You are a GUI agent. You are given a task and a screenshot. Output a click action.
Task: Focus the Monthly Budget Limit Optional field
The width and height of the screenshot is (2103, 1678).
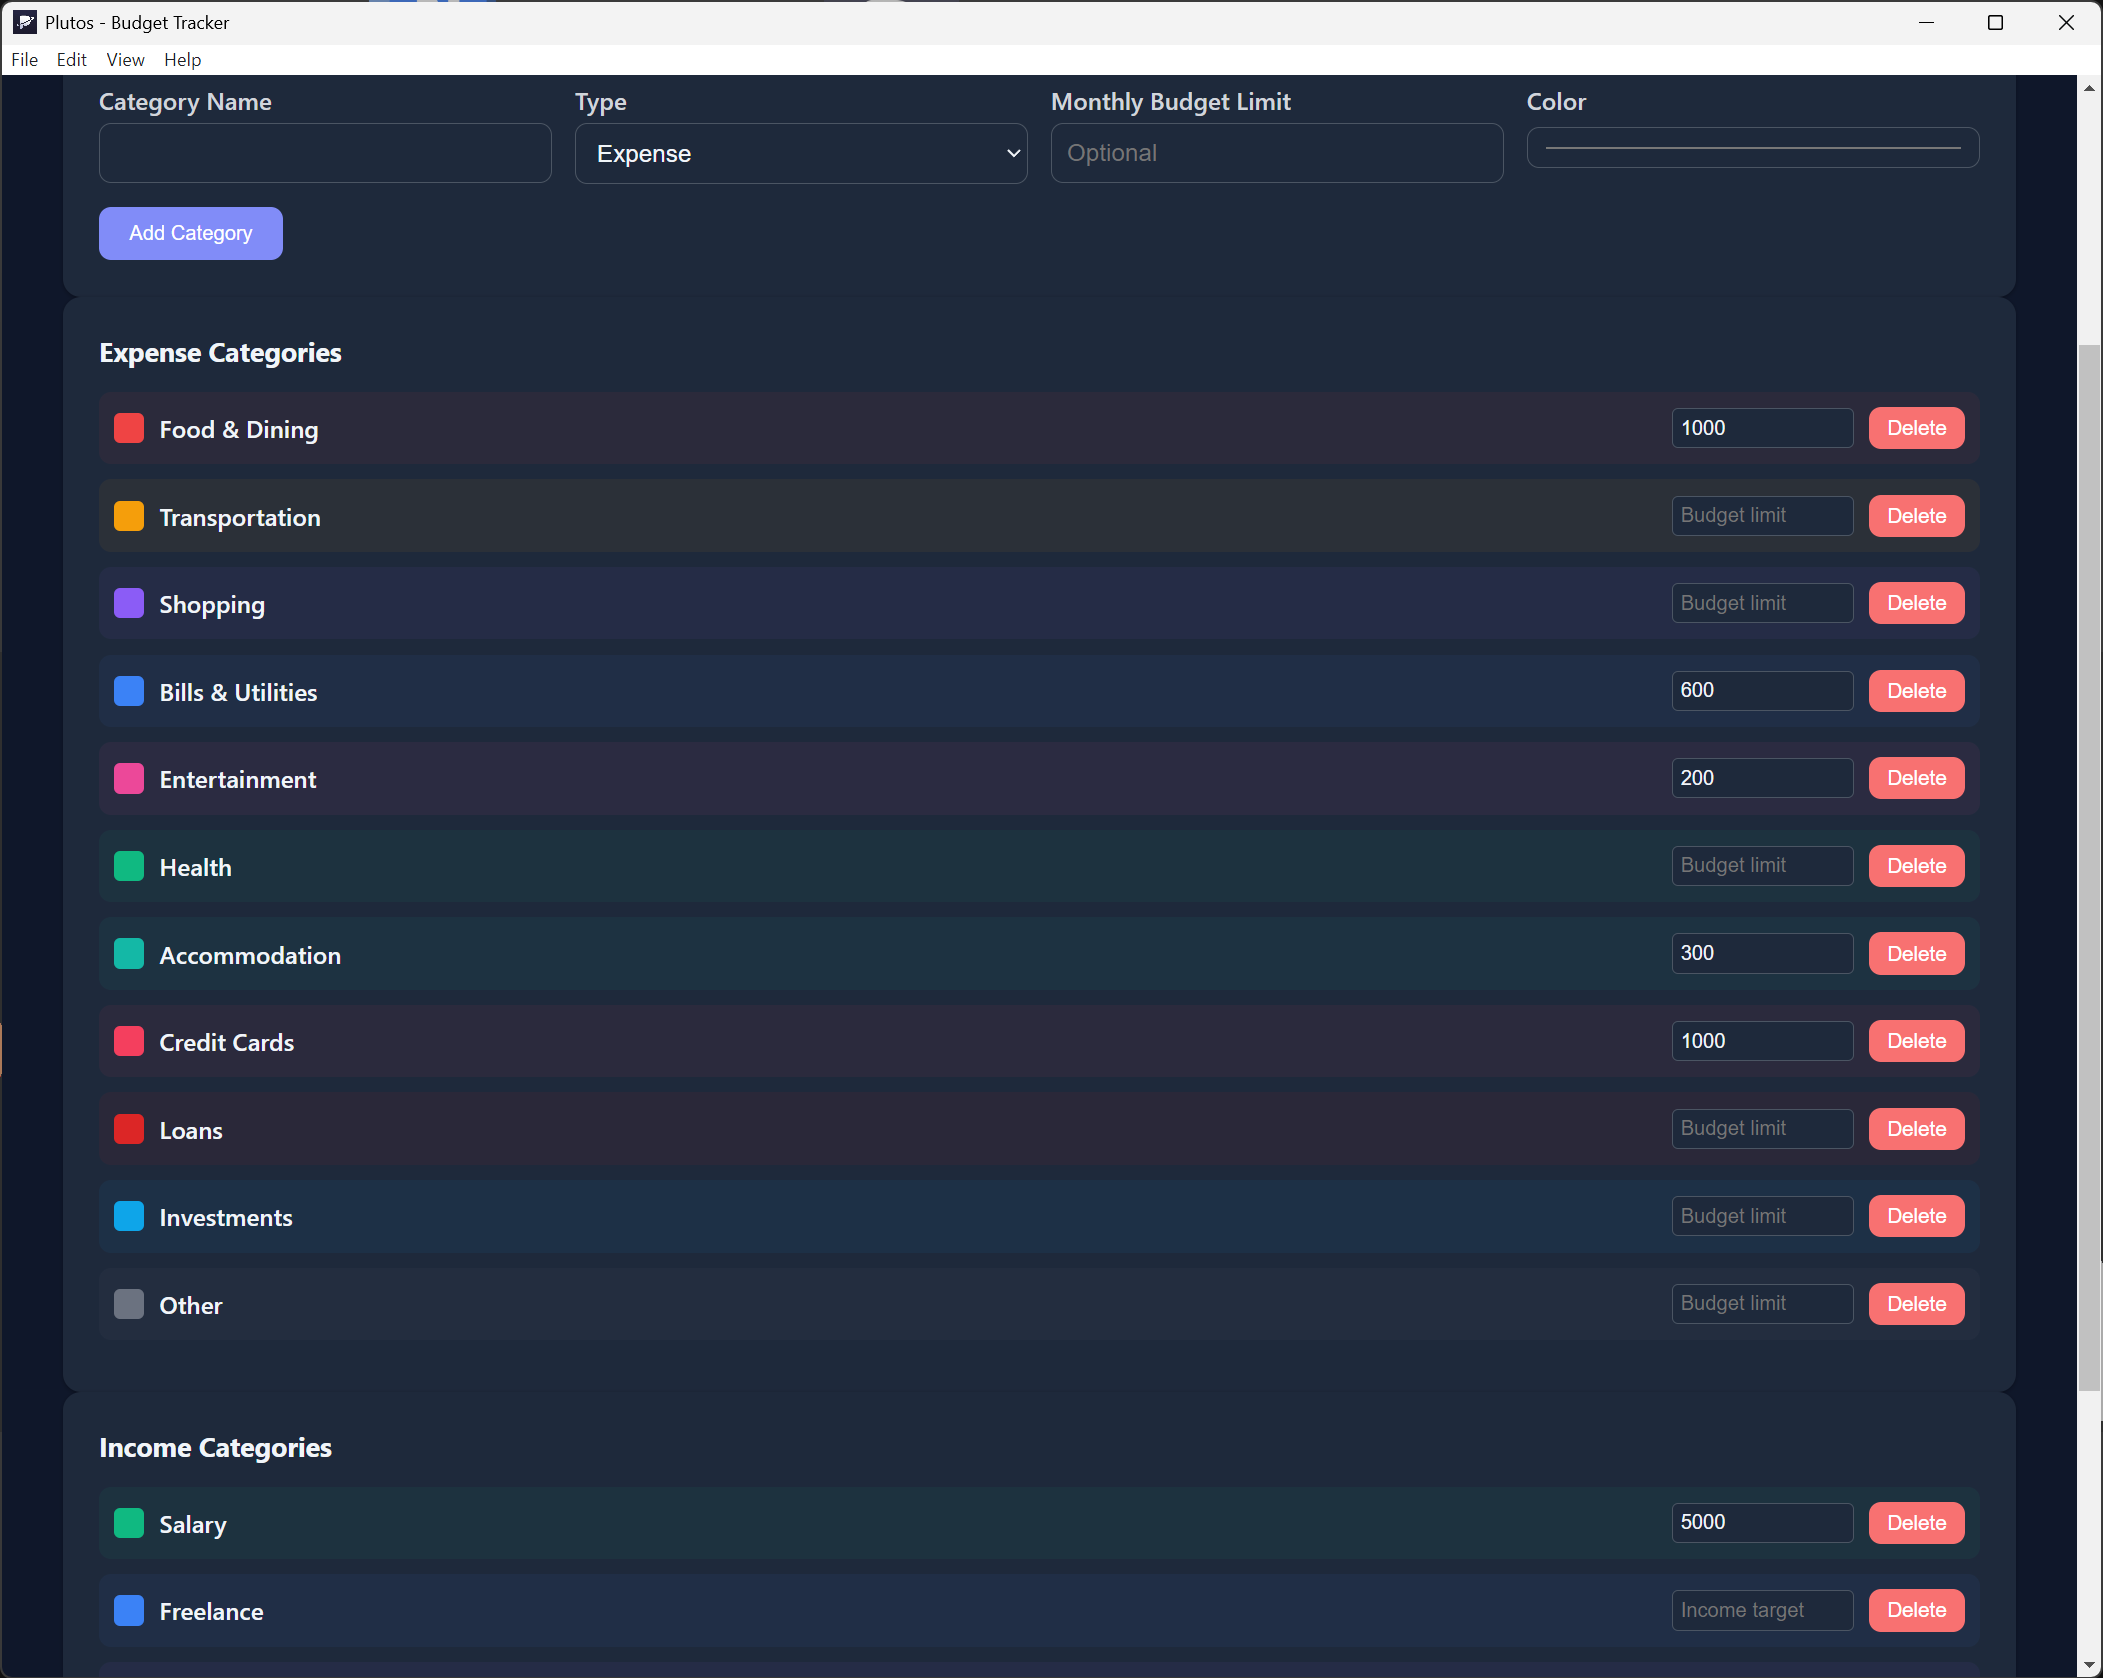(1276, 153)
